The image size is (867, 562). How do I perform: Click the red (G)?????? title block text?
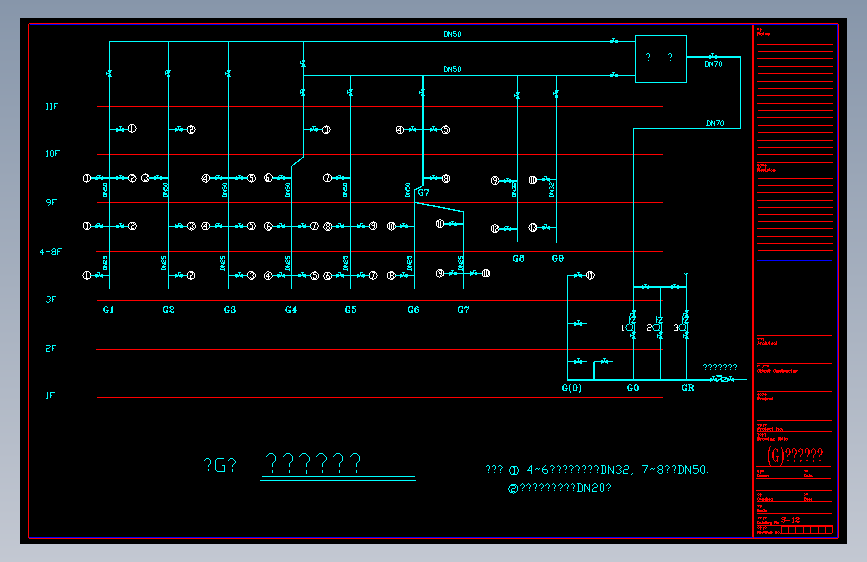click(795, 455)
